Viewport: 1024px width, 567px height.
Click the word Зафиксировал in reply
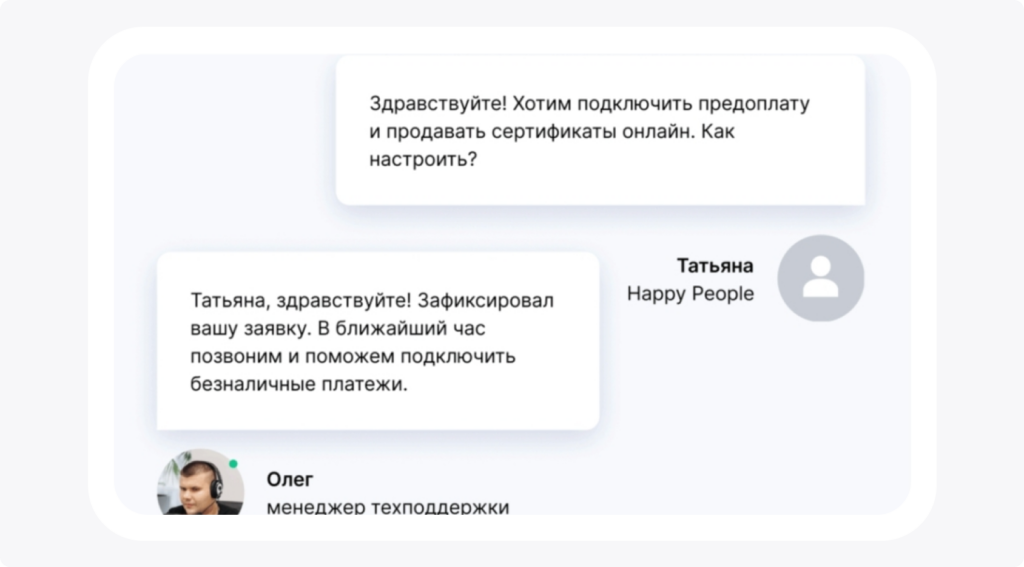pyautogui.click(x=485, y=300)
